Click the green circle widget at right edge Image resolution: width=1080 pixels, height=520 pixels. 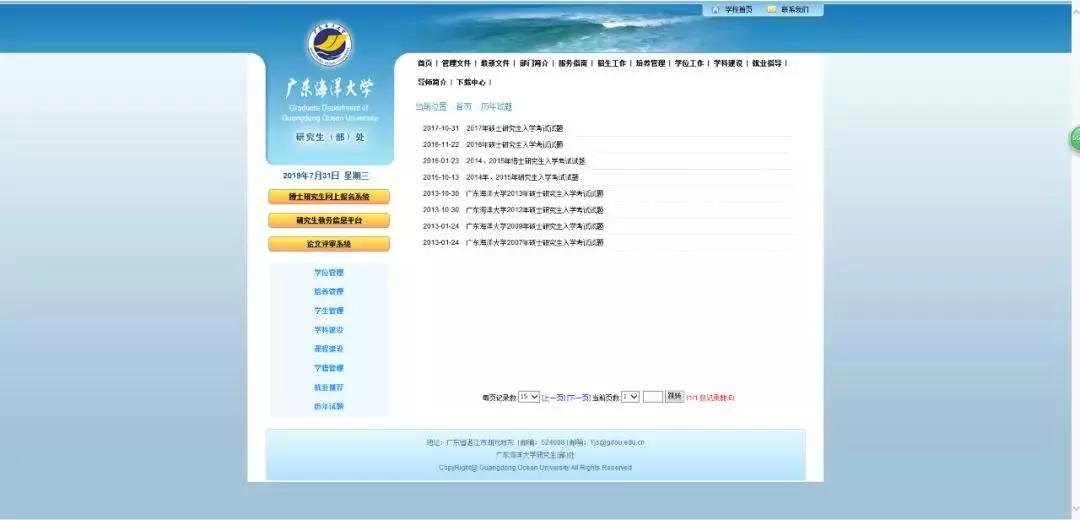pos(1074,139)
